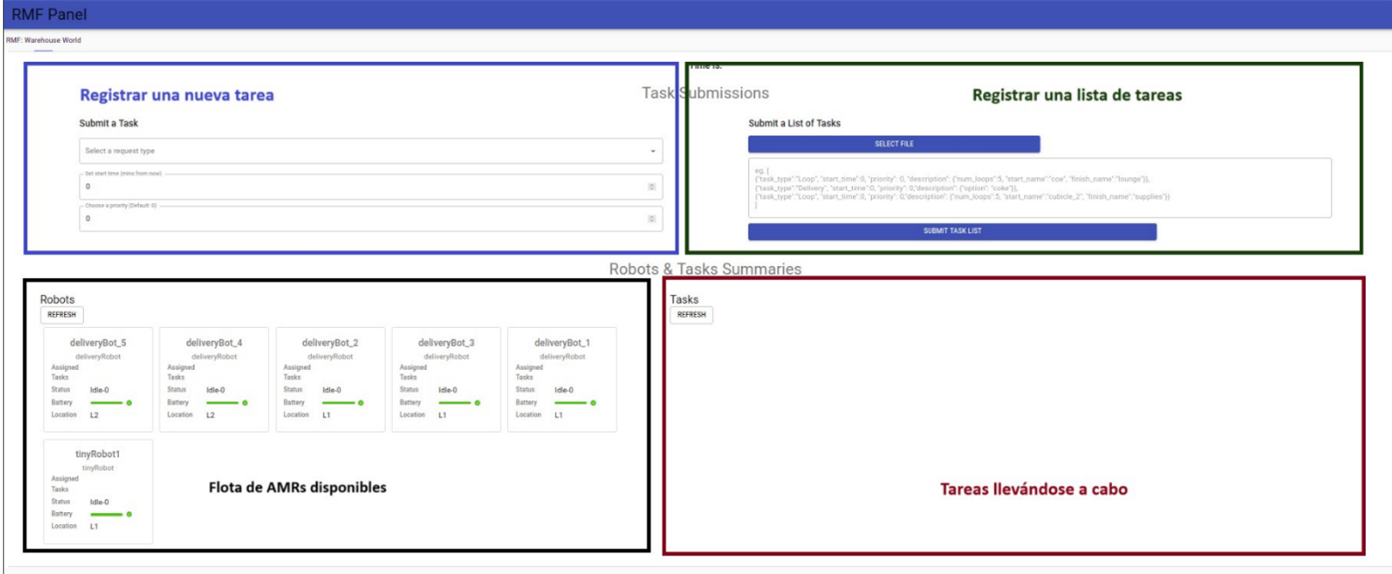Image resolution: width=1392 pixels, height=574 pixels.
Task: Click the 'Assigned Tasks' label in deliveryBot_1 card
Action: pos(529,372)
